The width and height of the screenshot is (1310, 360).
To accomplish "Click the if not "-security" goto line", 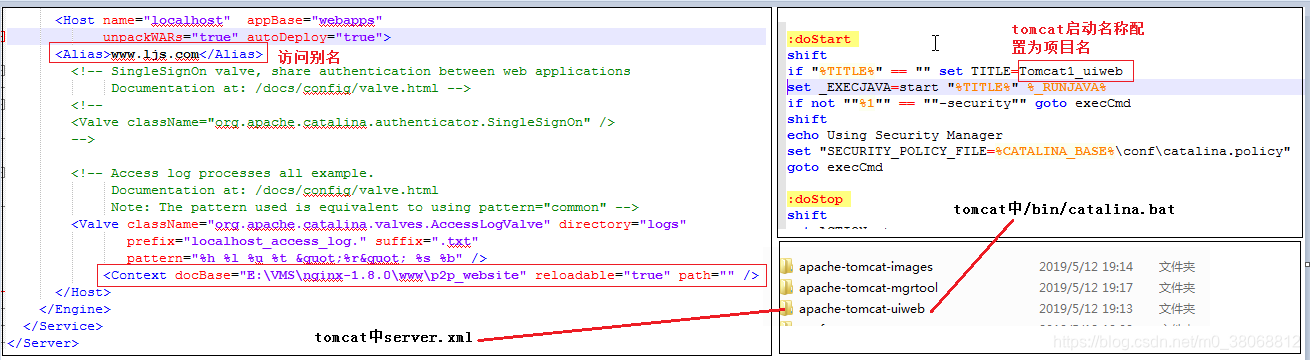I will coord(959,103).
